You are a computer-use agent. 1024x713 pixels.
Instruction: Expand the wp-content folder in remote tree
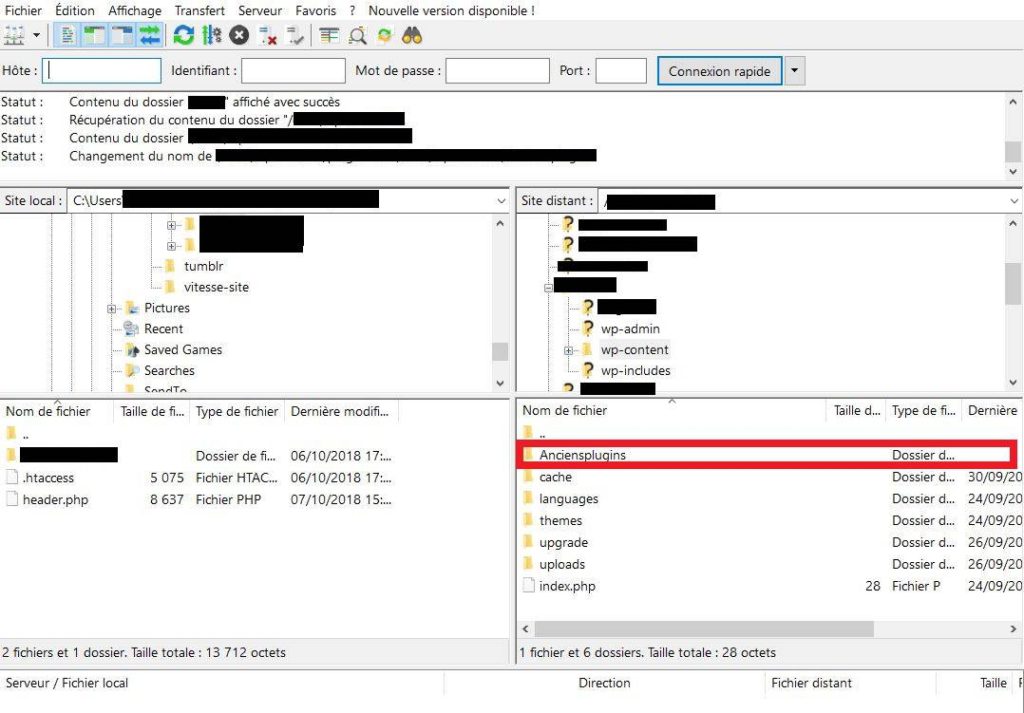coord(568,351)
